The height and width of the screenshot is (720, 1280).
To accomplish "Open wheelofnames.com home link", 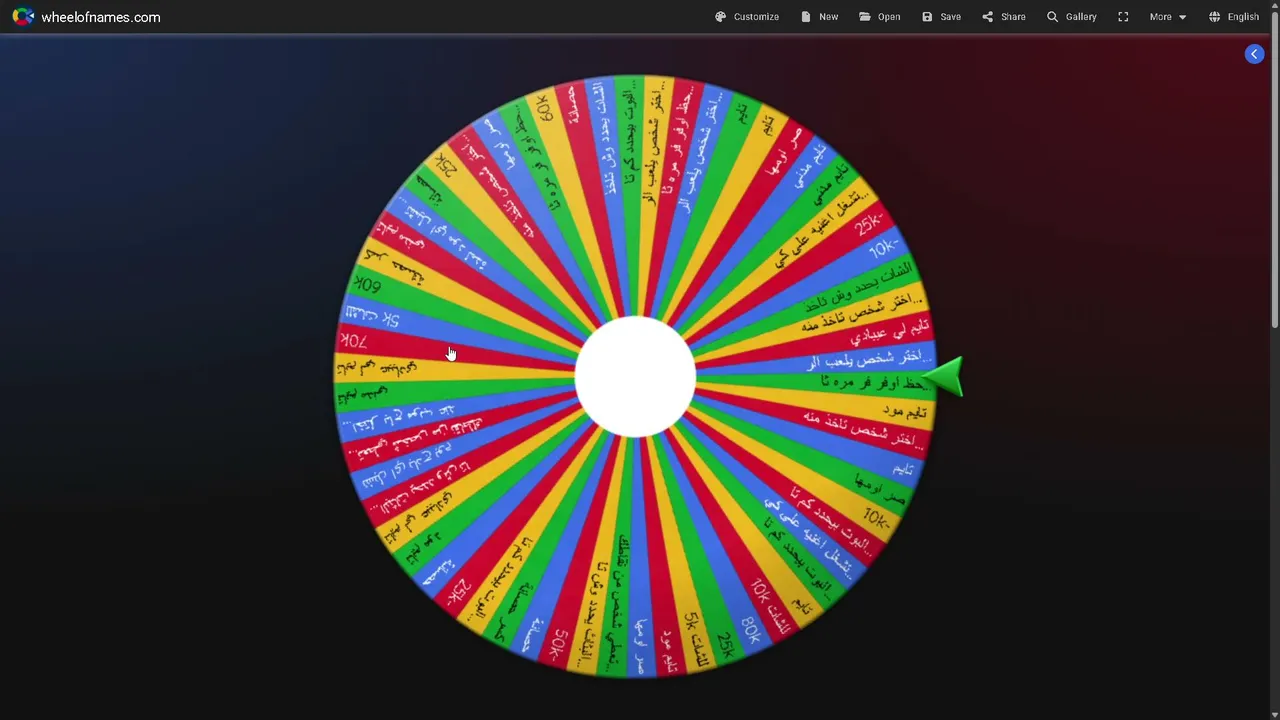I will point(100,17).
